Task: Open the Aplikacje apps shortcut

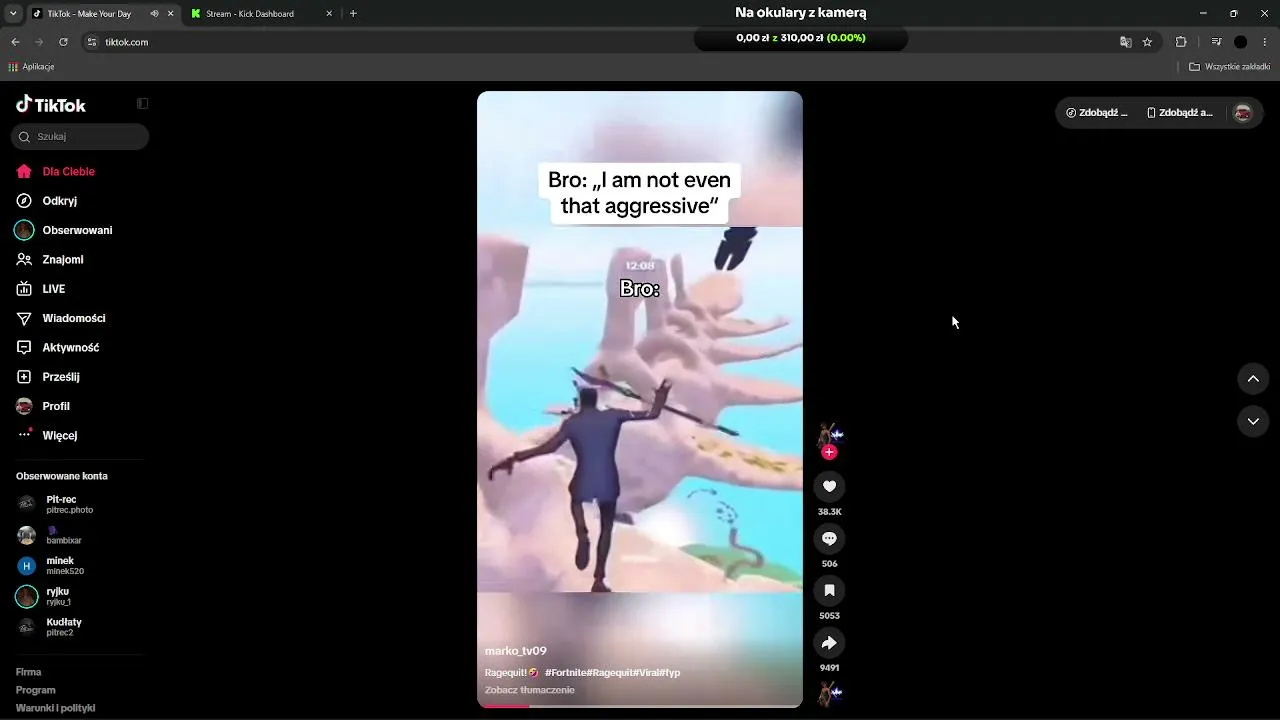Action: tap(31, 67)
